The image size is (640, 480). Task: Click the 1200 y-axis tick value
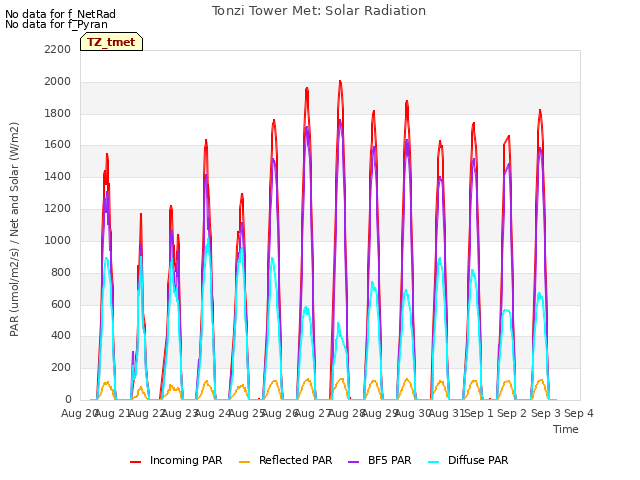coord(58,209)
